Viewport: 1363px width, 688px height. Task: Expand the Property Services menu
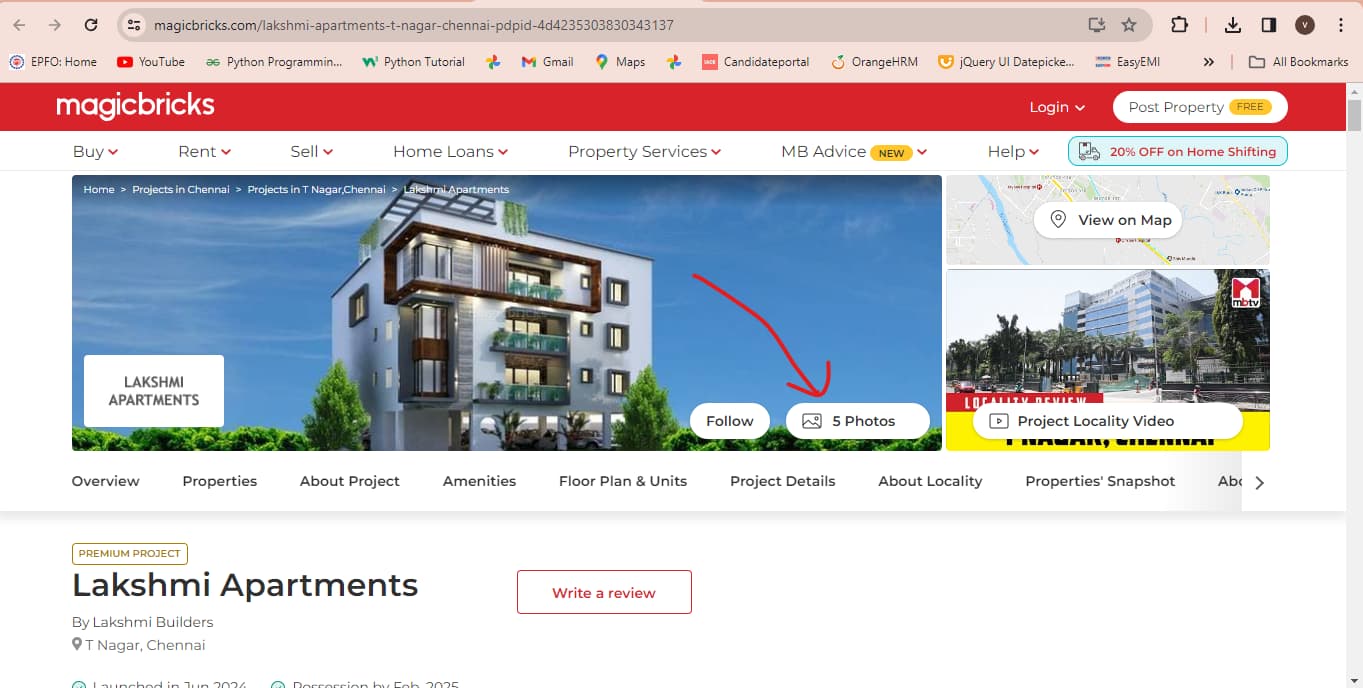pos(644,151)
